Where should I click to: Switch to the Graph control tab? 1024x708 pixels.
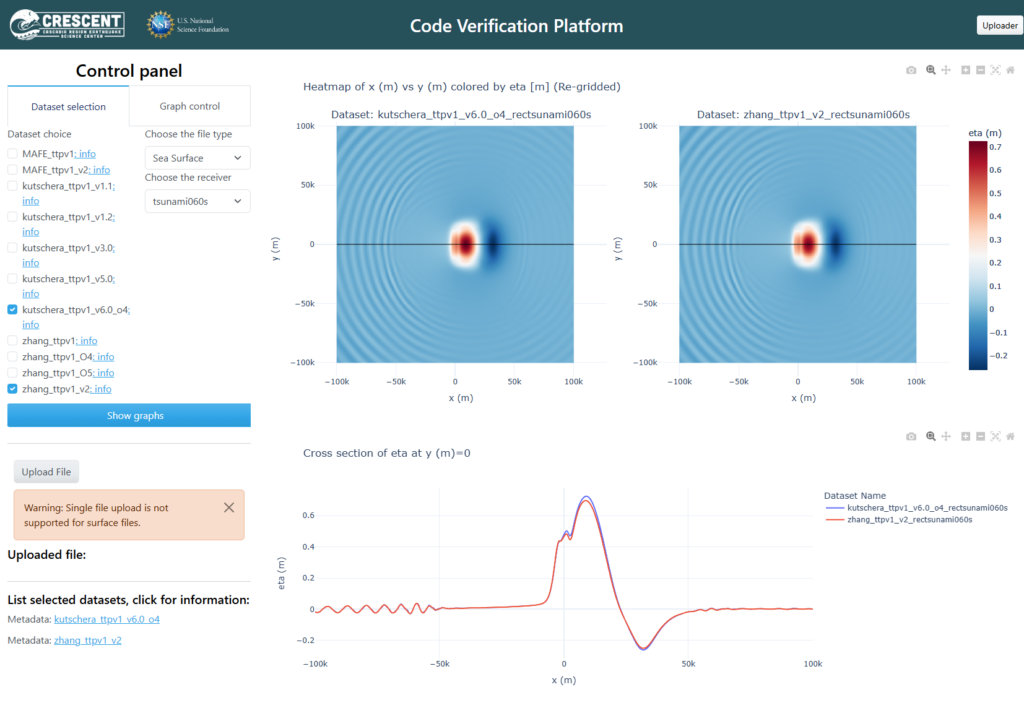[189, 106]
